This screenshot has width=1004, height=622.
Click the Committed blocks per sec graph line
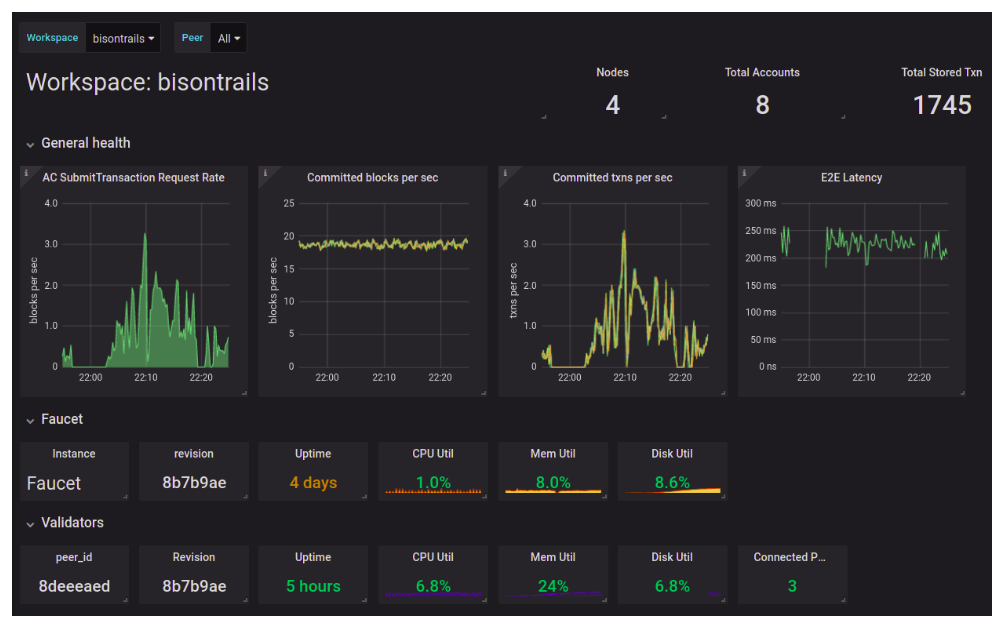(x=383, y=244)
